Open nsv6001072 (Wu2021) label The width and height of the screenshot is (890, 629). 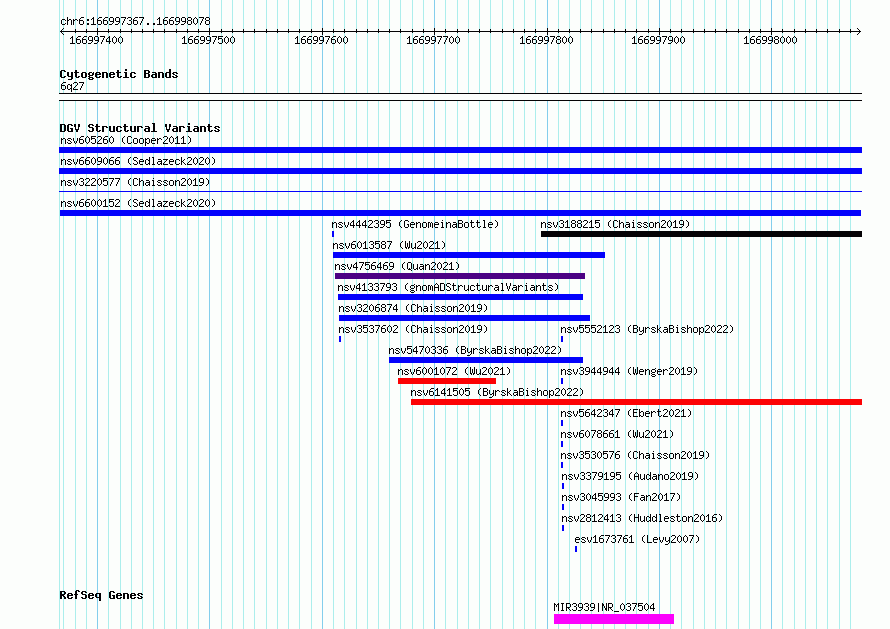(x=454, y=371)
